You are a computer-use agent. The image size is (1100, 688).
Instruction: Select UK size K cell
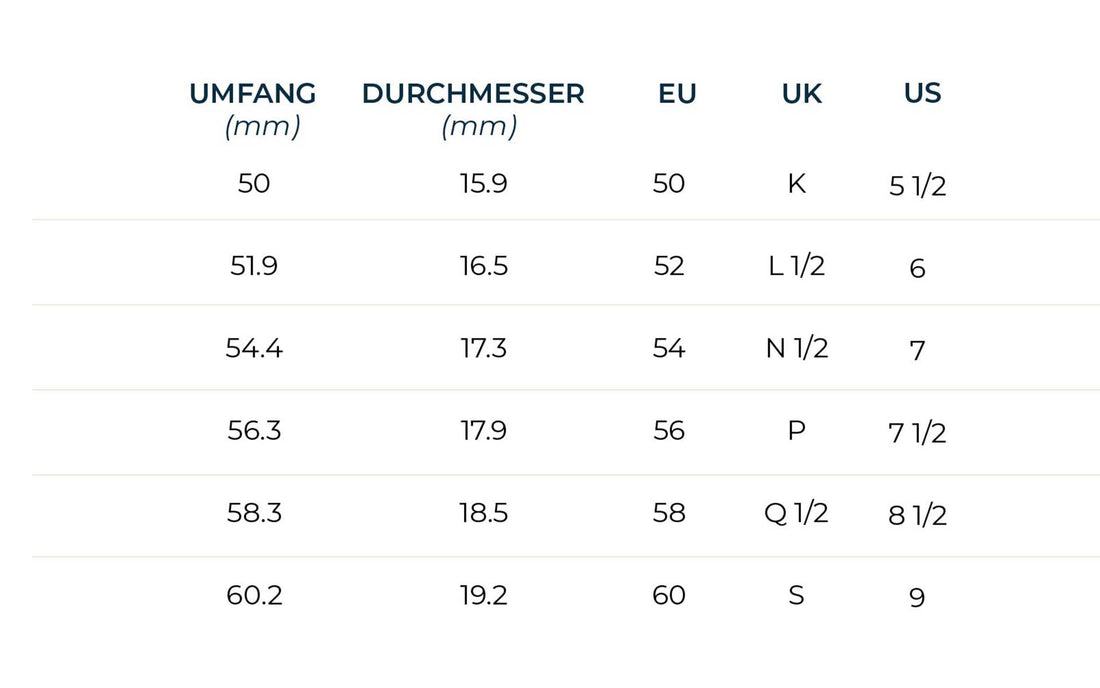[x=797, y=184]
